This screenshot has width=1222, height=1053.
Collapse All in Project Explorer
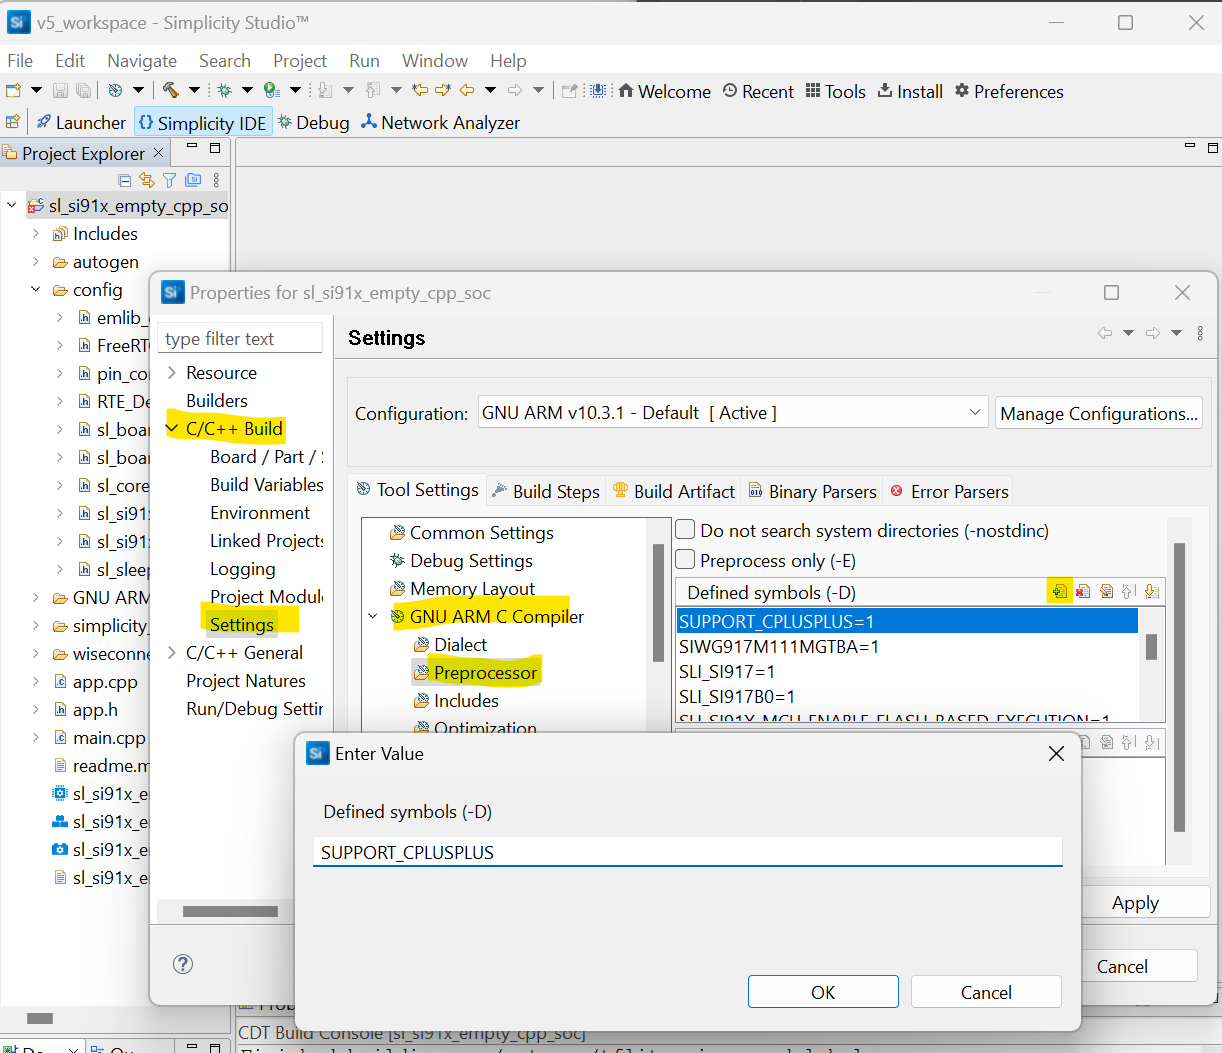tap(125, 180)
